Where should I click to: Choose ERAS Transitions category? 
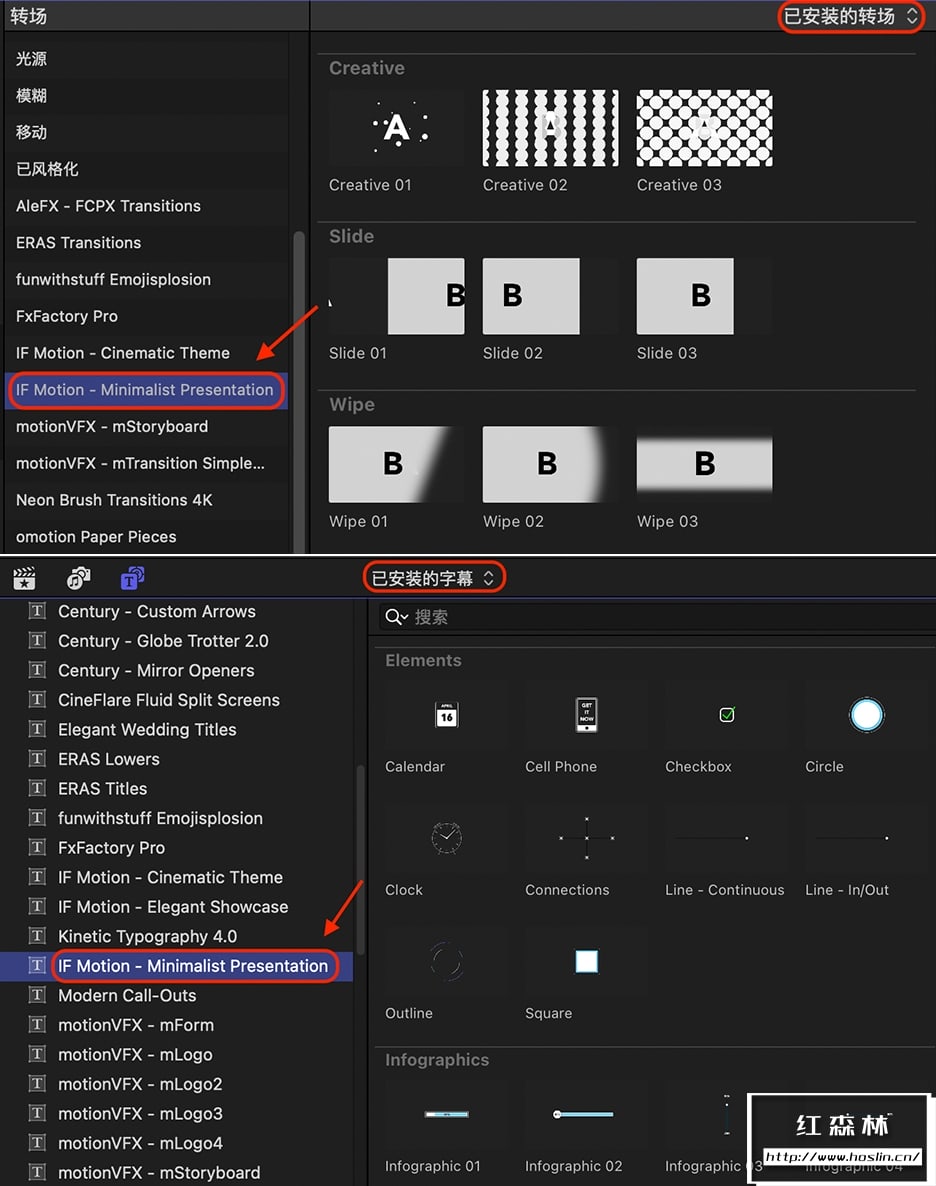click(x=147, y=243)
